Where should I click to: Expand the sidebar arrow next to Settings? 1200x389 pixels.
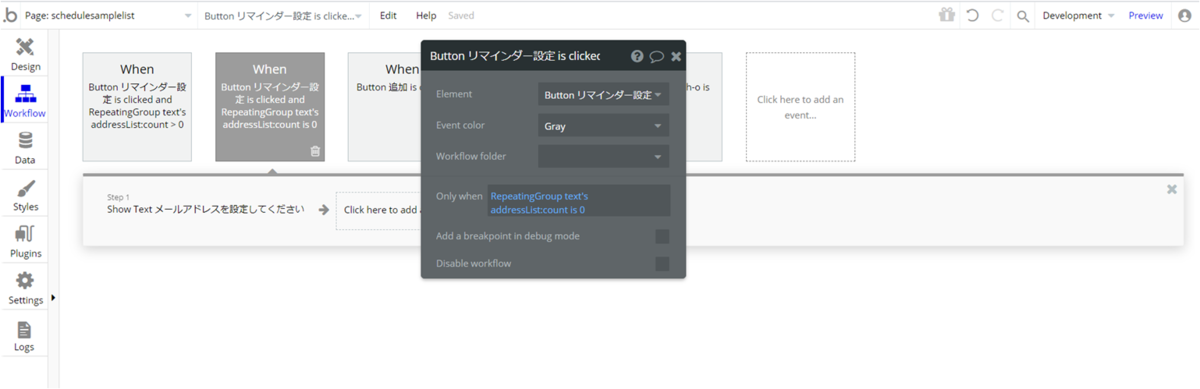(53, 298)
